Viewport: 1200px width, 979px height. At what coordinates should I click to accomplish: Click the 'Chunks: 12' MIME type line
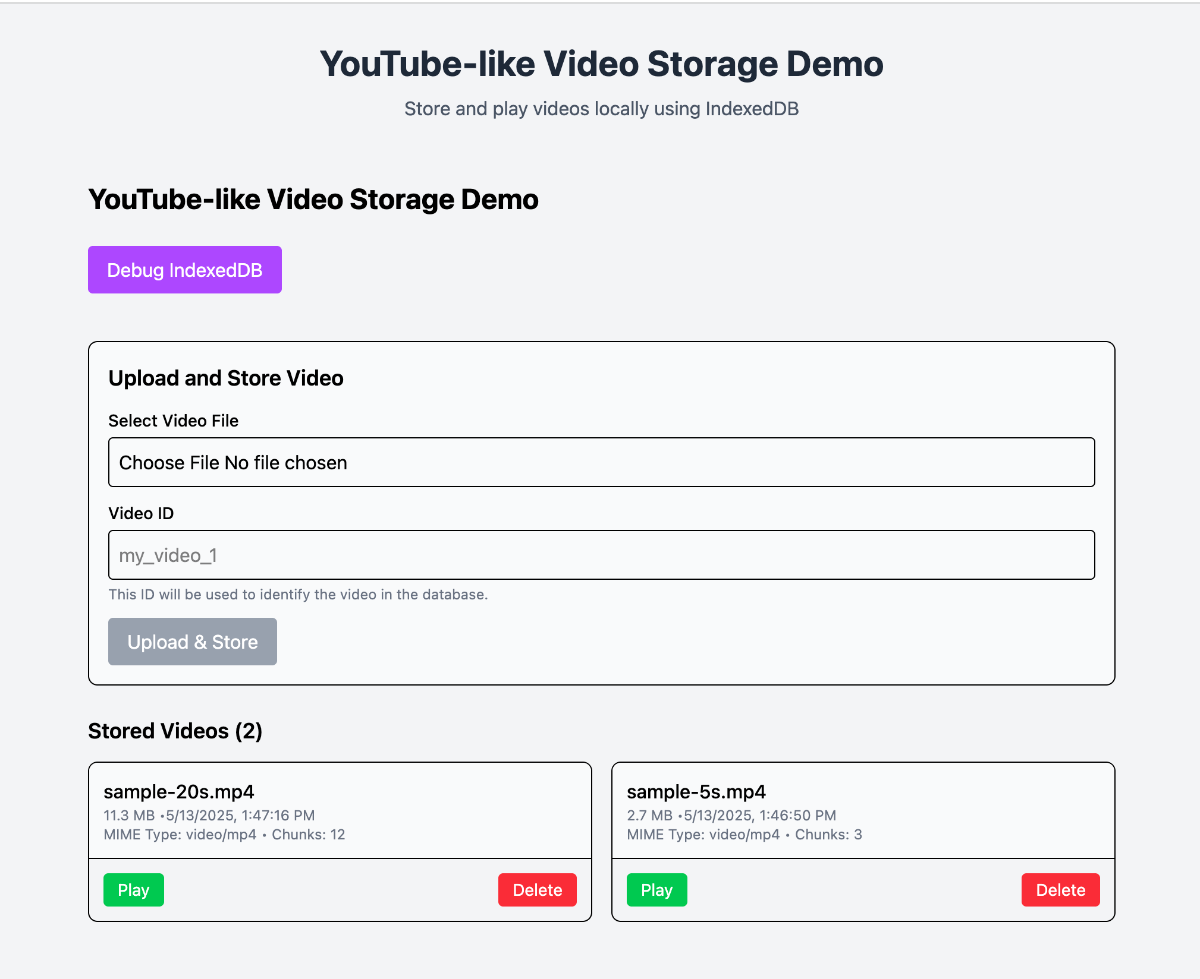click(x=224, y=834)
